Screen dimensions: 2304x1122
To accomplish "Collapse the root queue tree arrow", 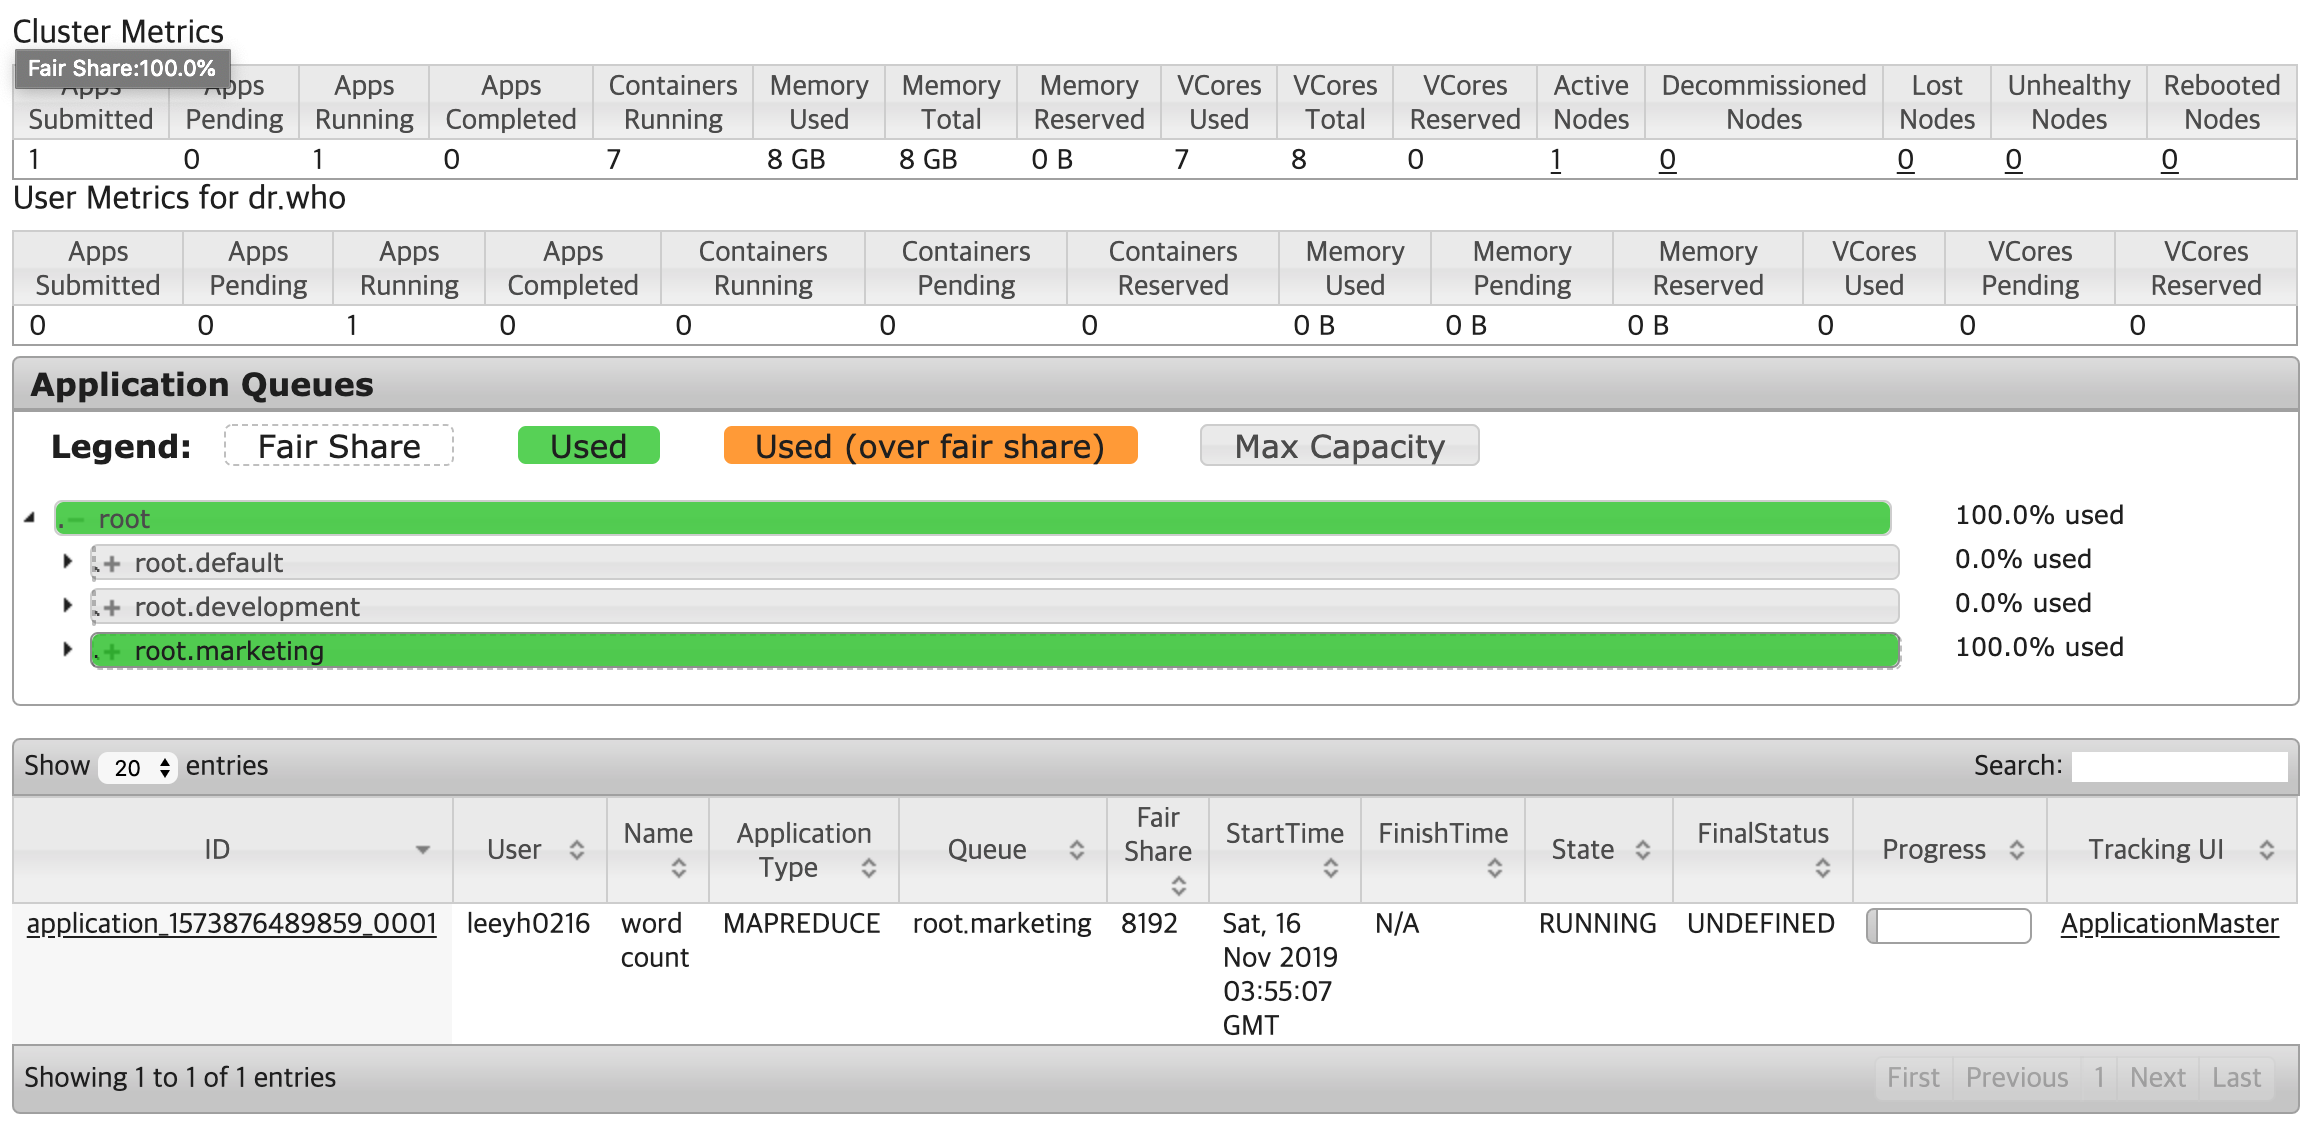I will tap(30, 518).
